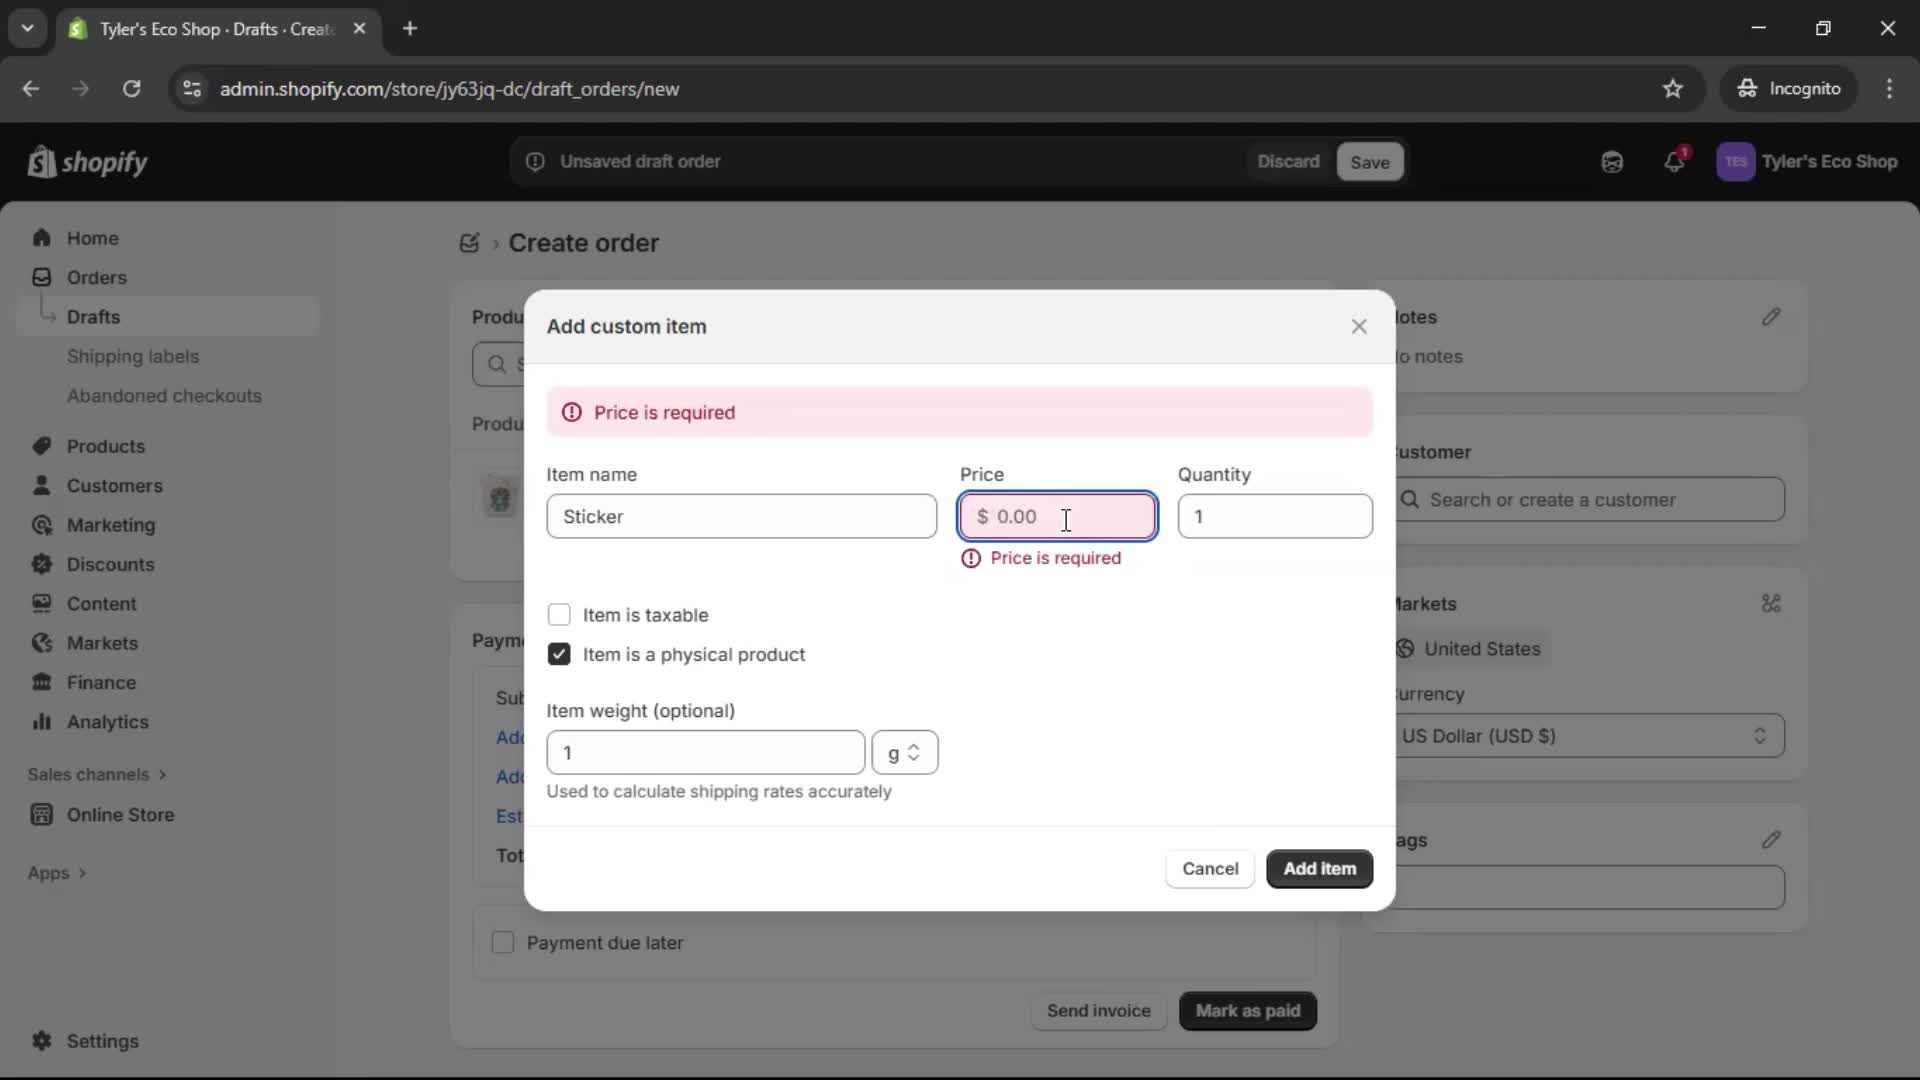The width and height of the screenshot is (1920, 1080).
Task: Click the Item weight input
Action: [x=705, y=753]
